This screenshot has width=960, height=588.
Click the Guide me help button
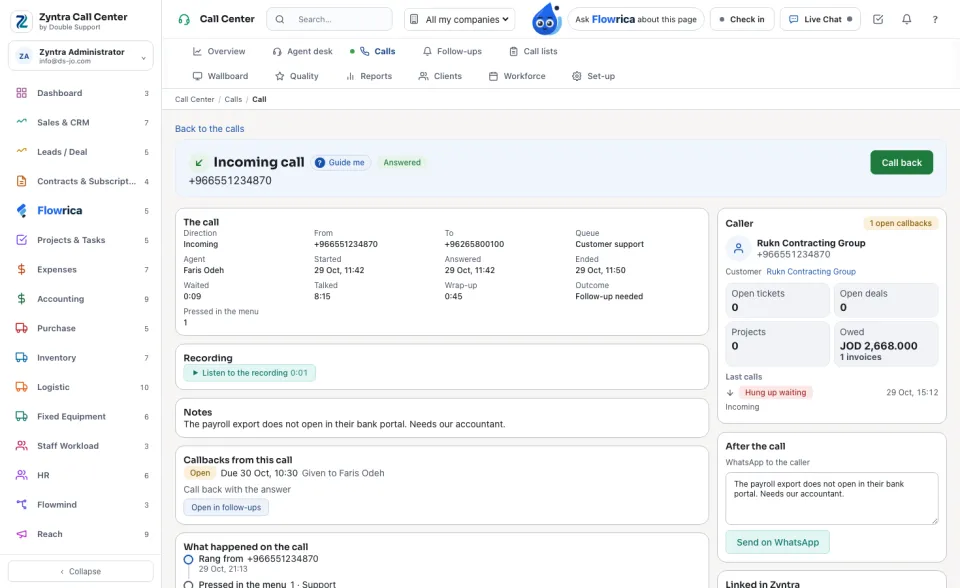pyautogui.click(x=340, y=162)
